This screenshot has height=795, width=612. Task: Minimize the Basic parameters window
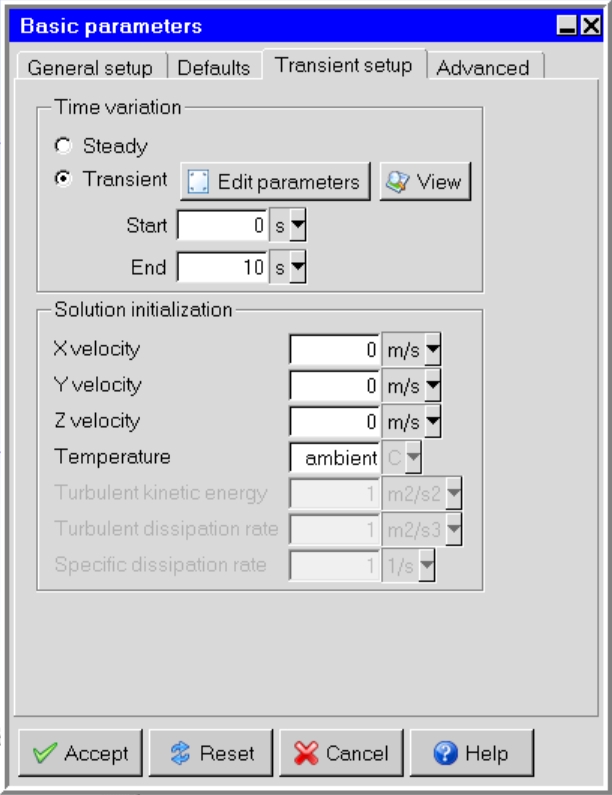point(567,28)
